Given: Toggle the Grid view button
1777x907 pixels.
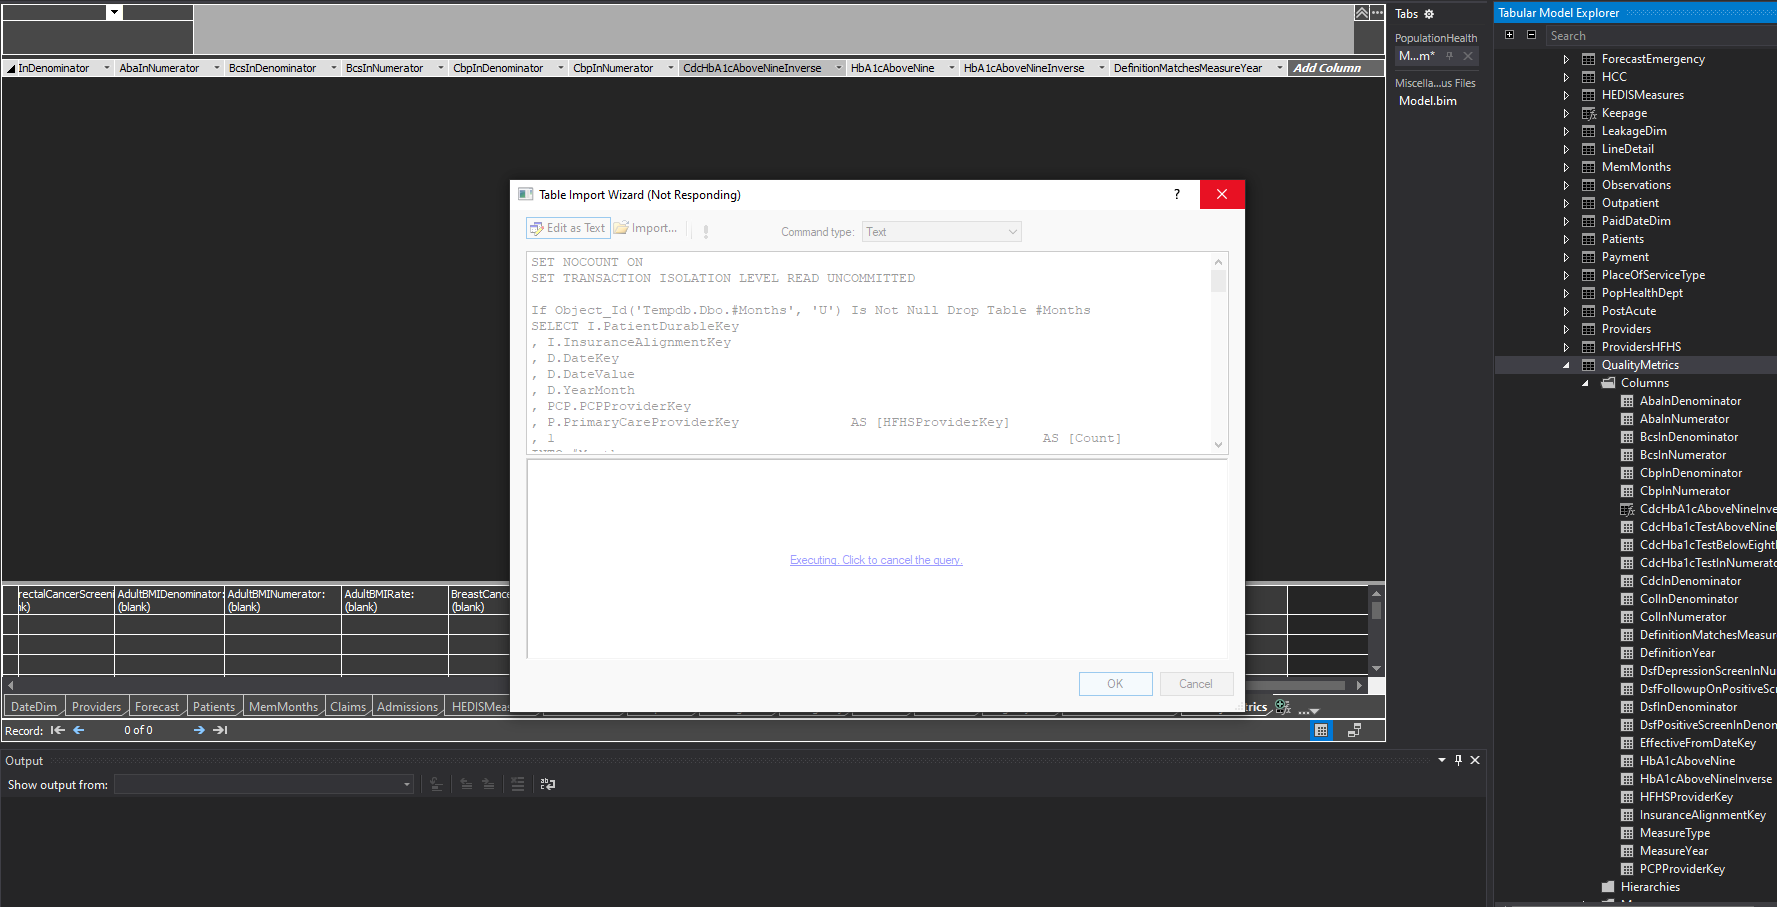Looking at the screenshot, I should pyautogui.click(x=1321, y=730).
